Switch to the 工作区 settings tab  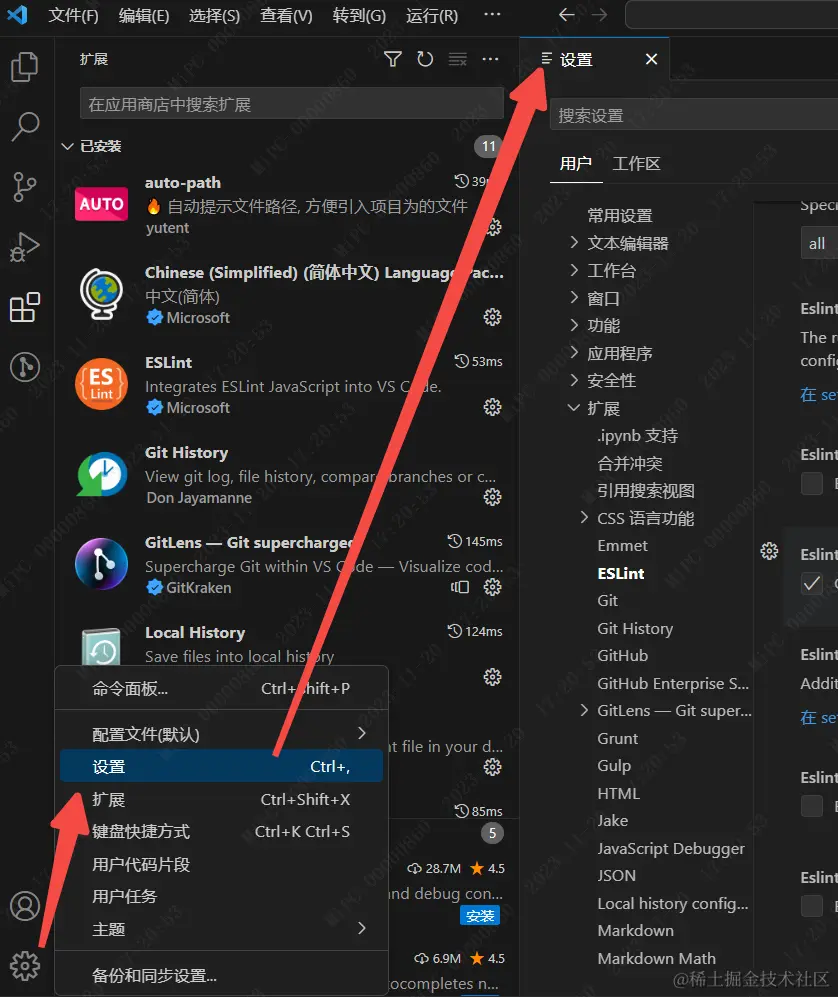click(636, 164)
